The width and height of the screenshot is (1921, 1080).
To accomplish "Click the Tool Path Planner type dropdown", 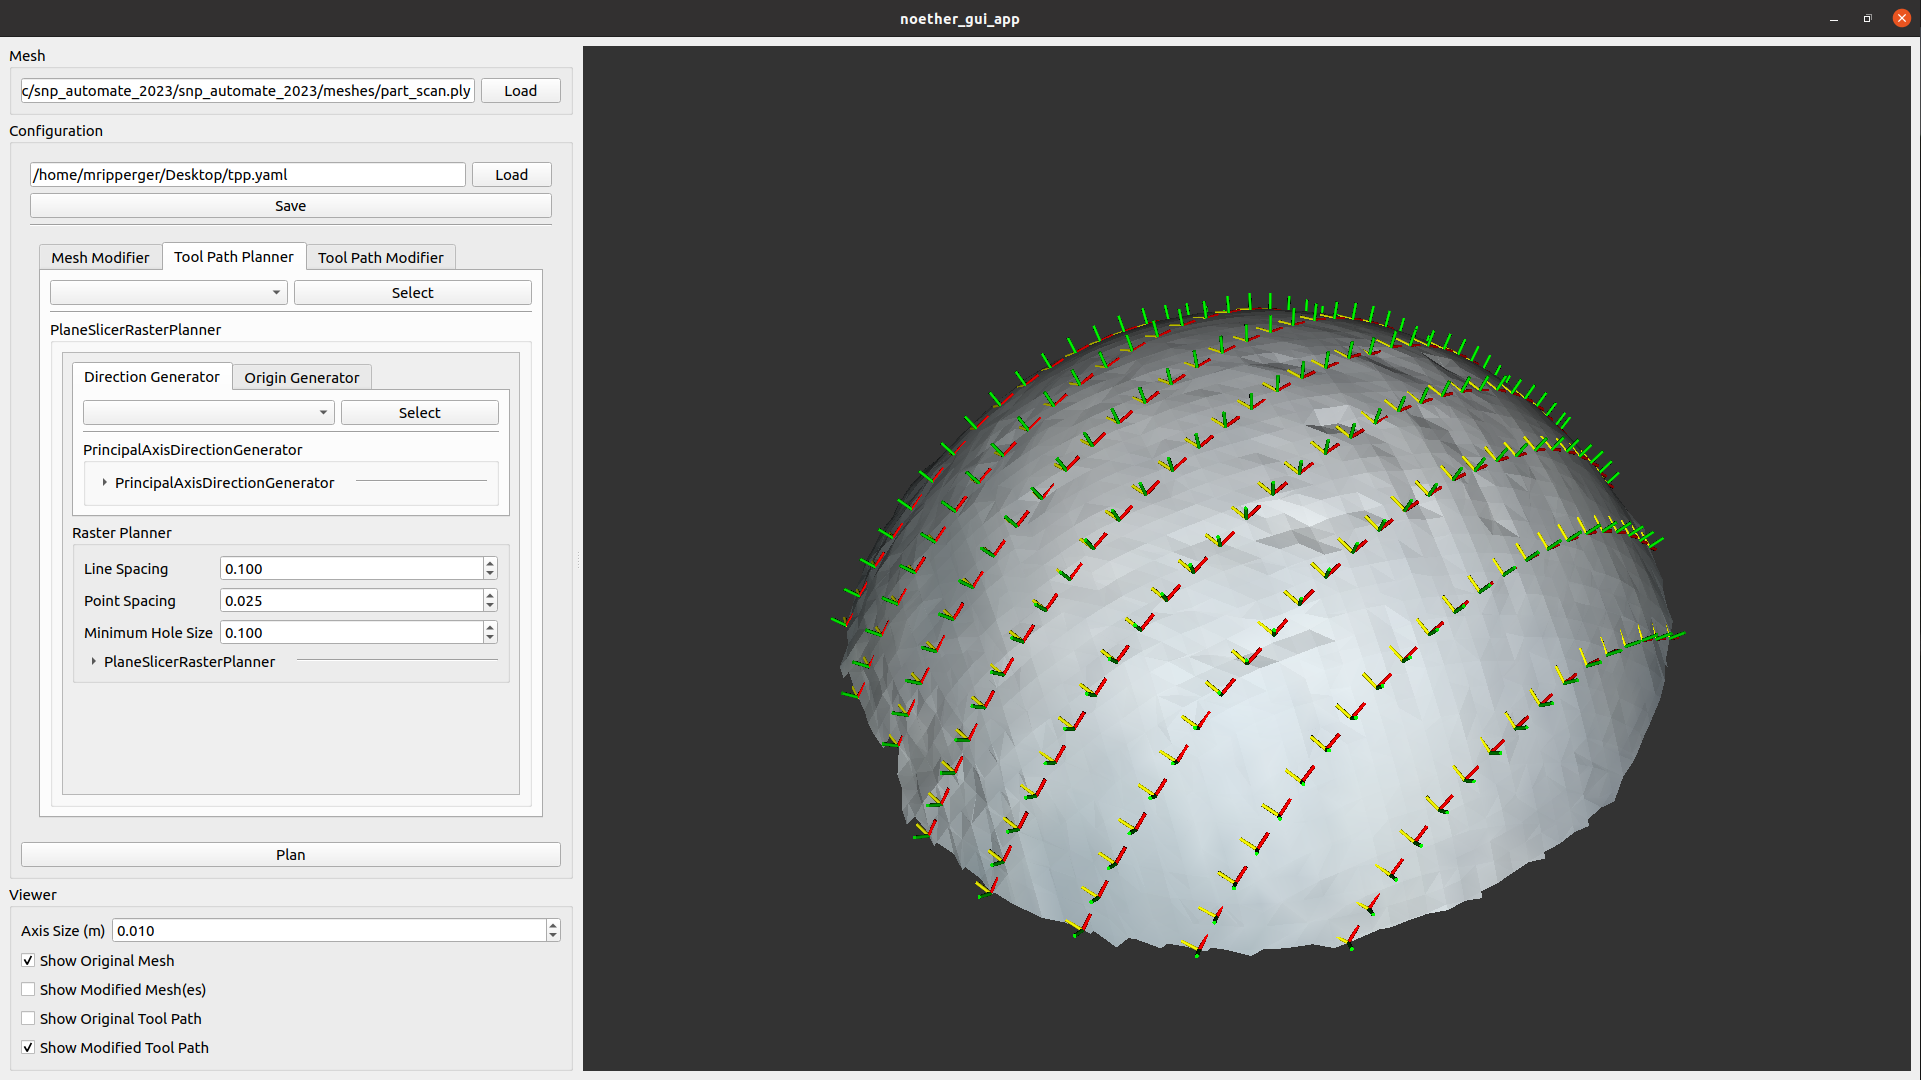I will point(165,291).
